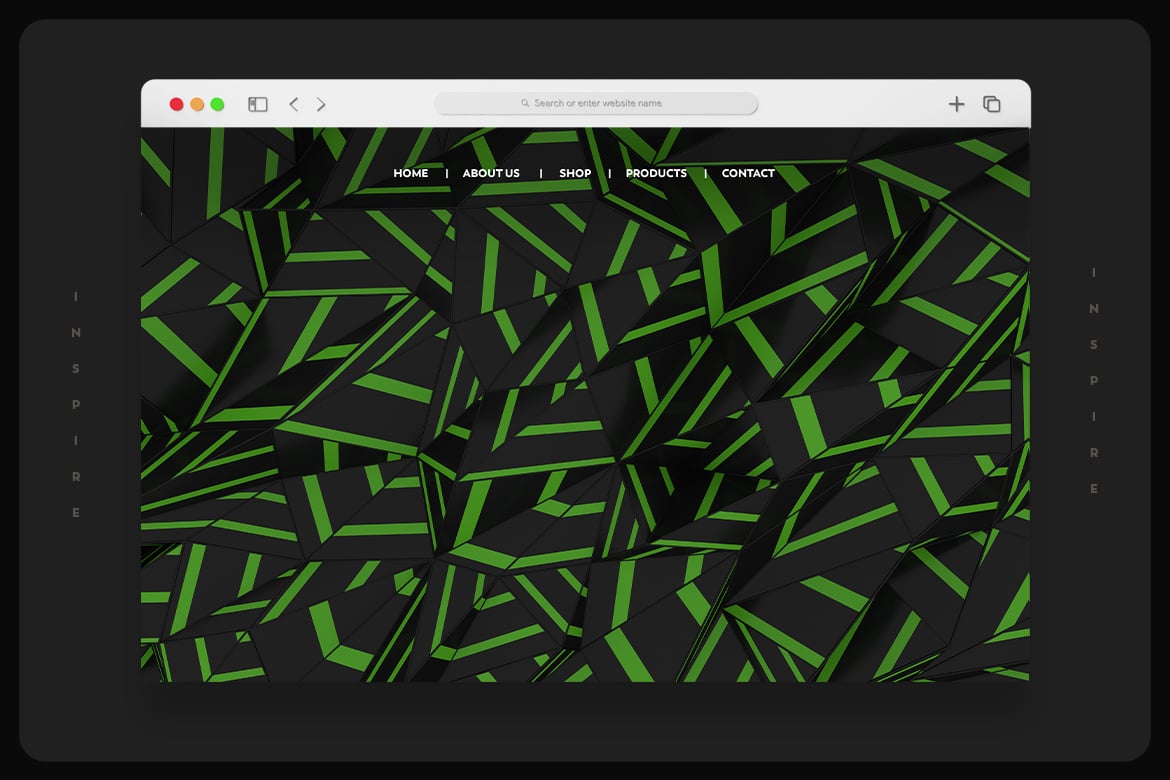
Task: Click the vertical INSPIRE text on the left
Action: point(76,404)
